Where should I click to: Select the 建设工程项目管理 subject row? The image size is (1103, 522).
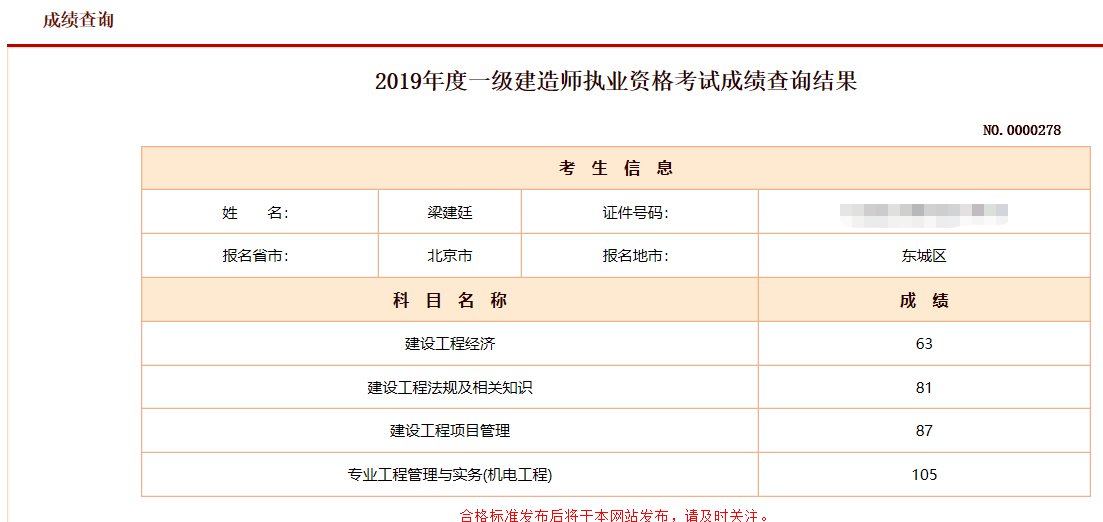449,431
